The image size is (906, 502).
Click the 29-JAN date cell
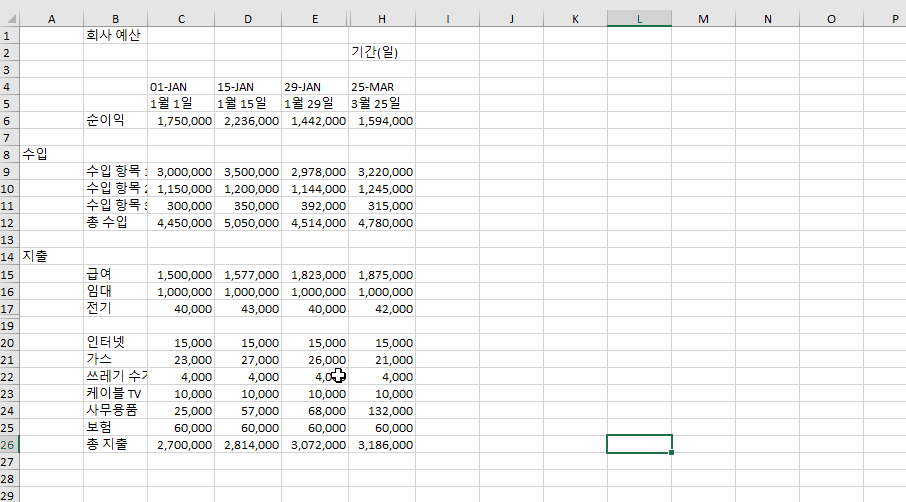[x=315, y=87]
